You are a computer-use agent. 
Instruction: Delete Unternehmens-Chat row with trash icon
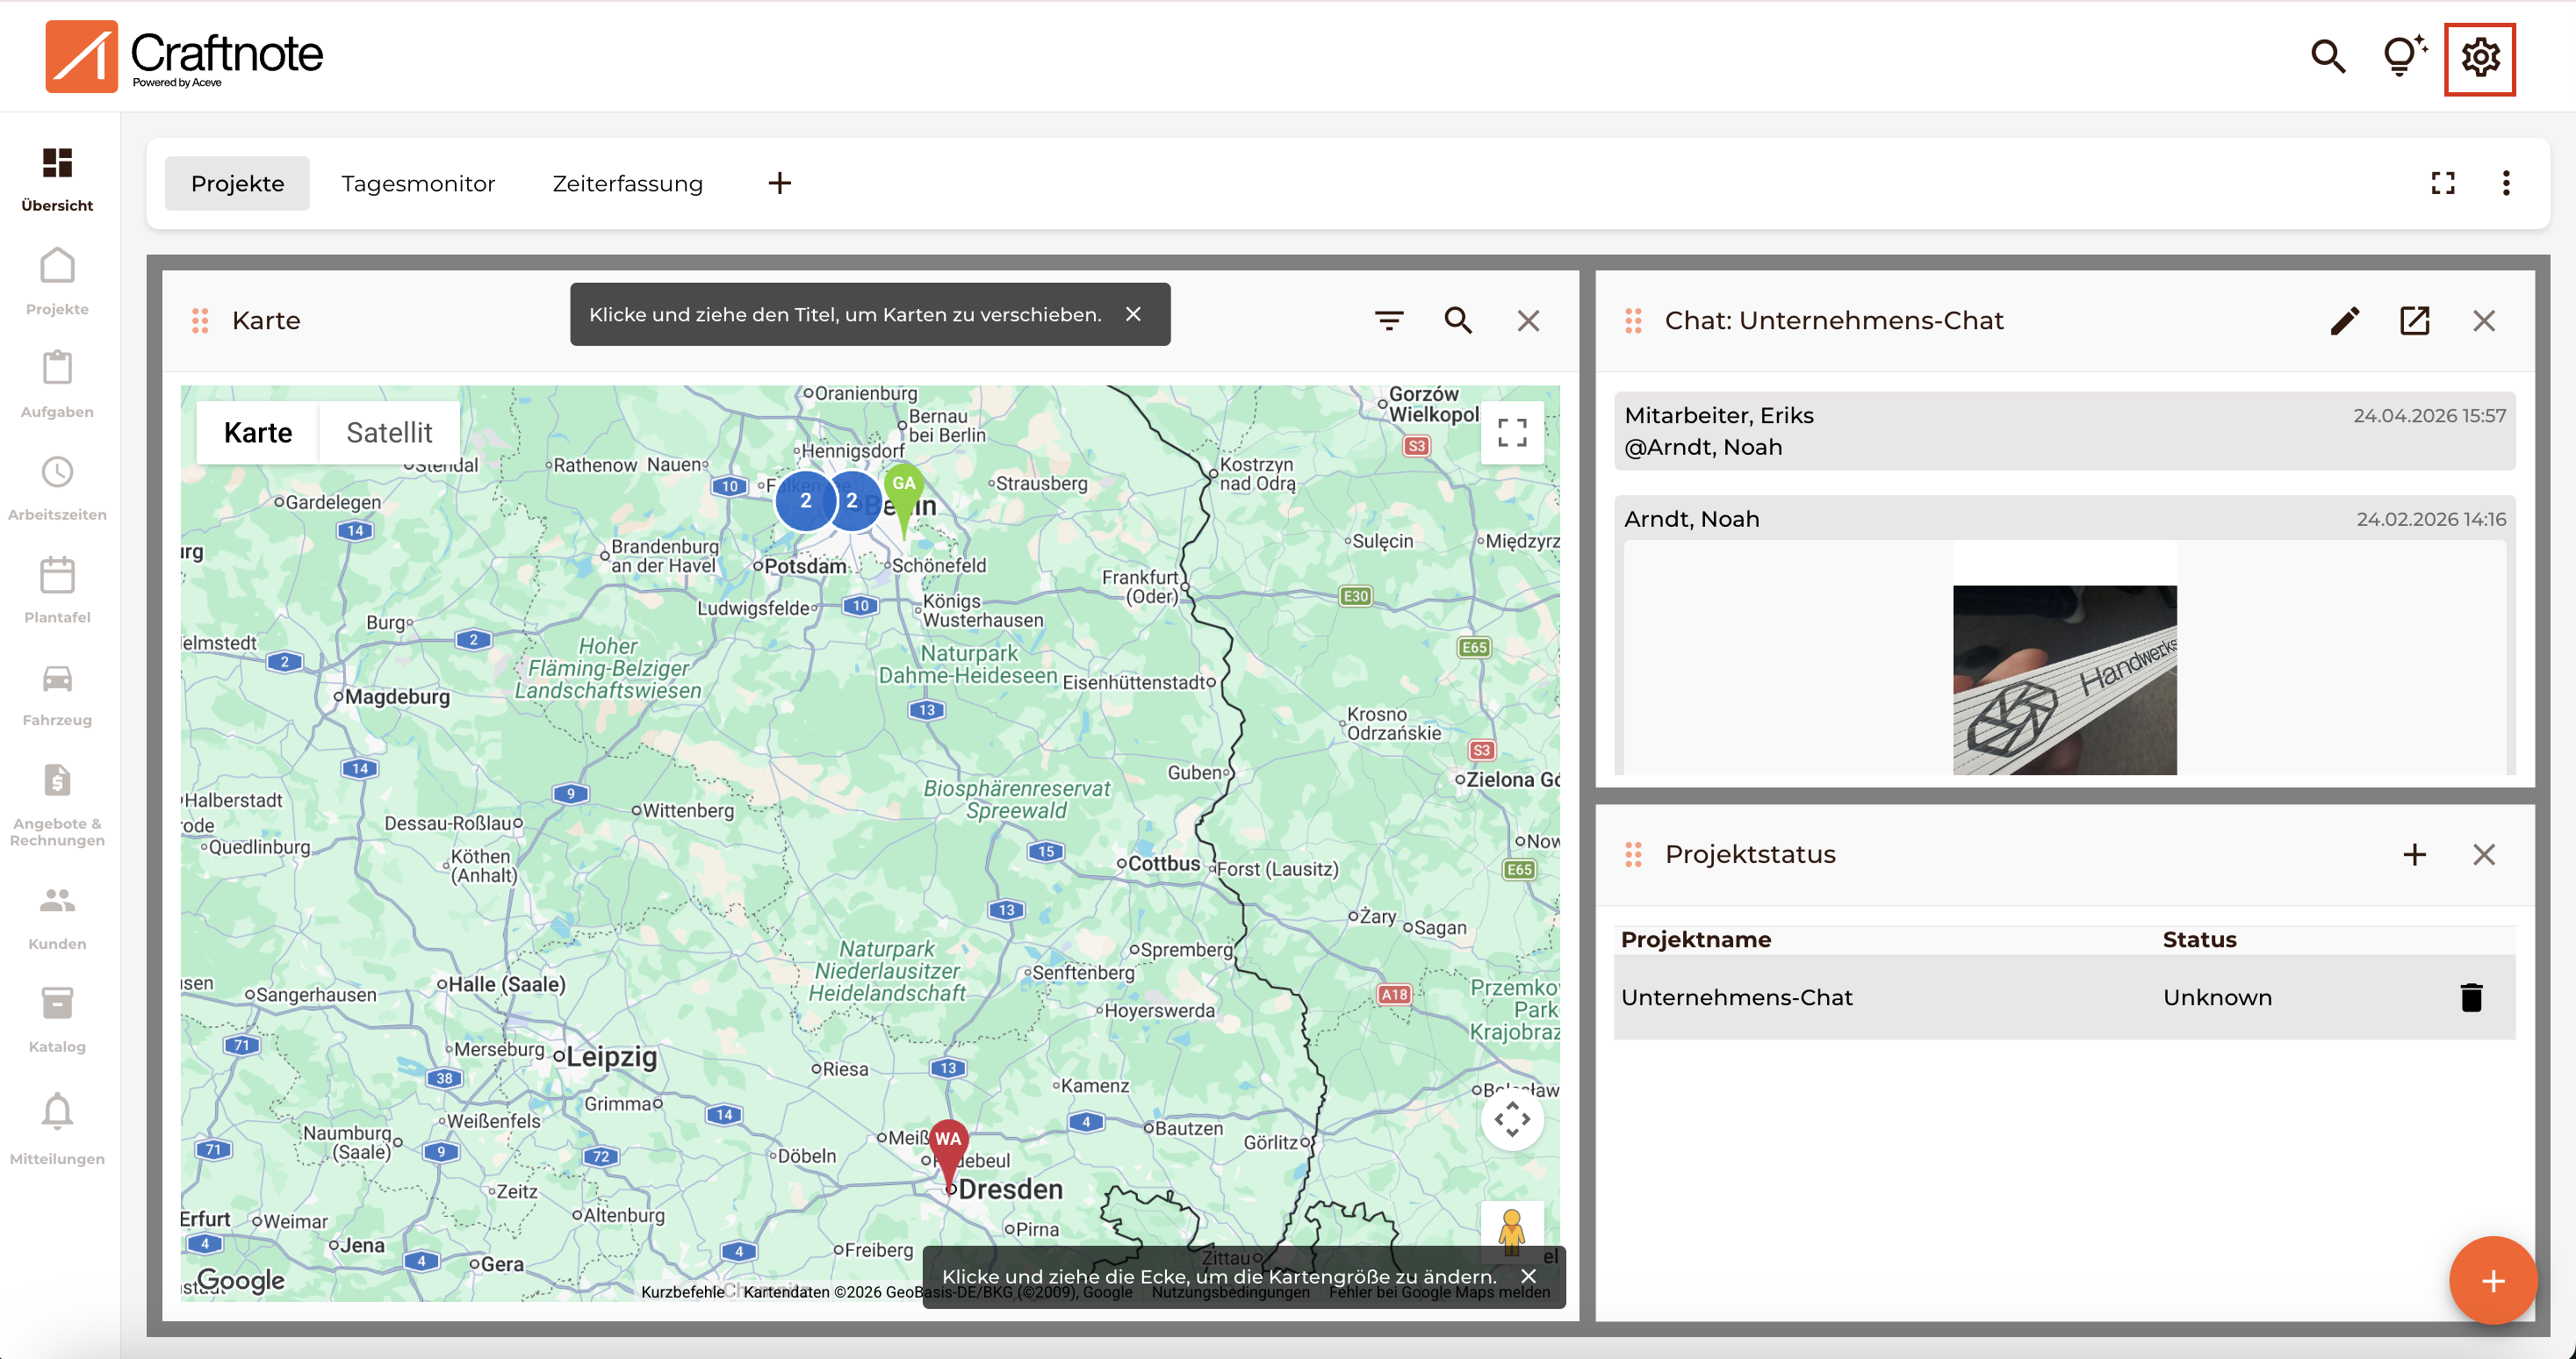tap(2471, 997)
